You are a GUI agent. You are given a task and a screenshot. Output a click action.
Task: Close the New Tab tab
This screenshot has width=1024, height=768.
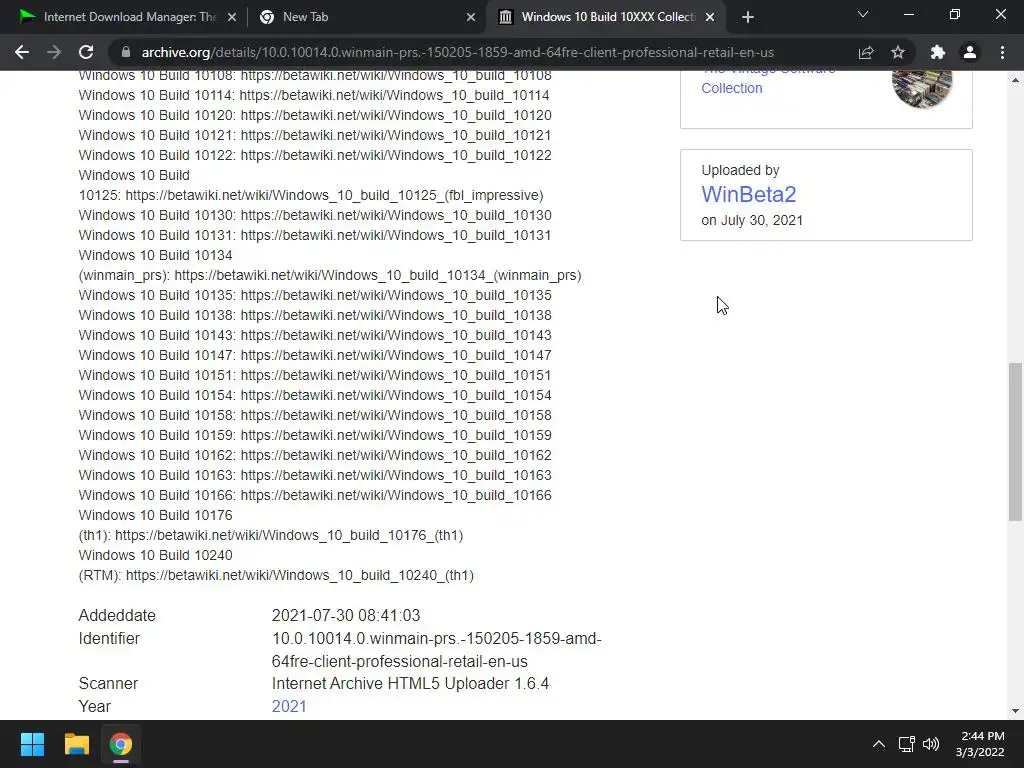pyautogui.click(x=471, y=17)
